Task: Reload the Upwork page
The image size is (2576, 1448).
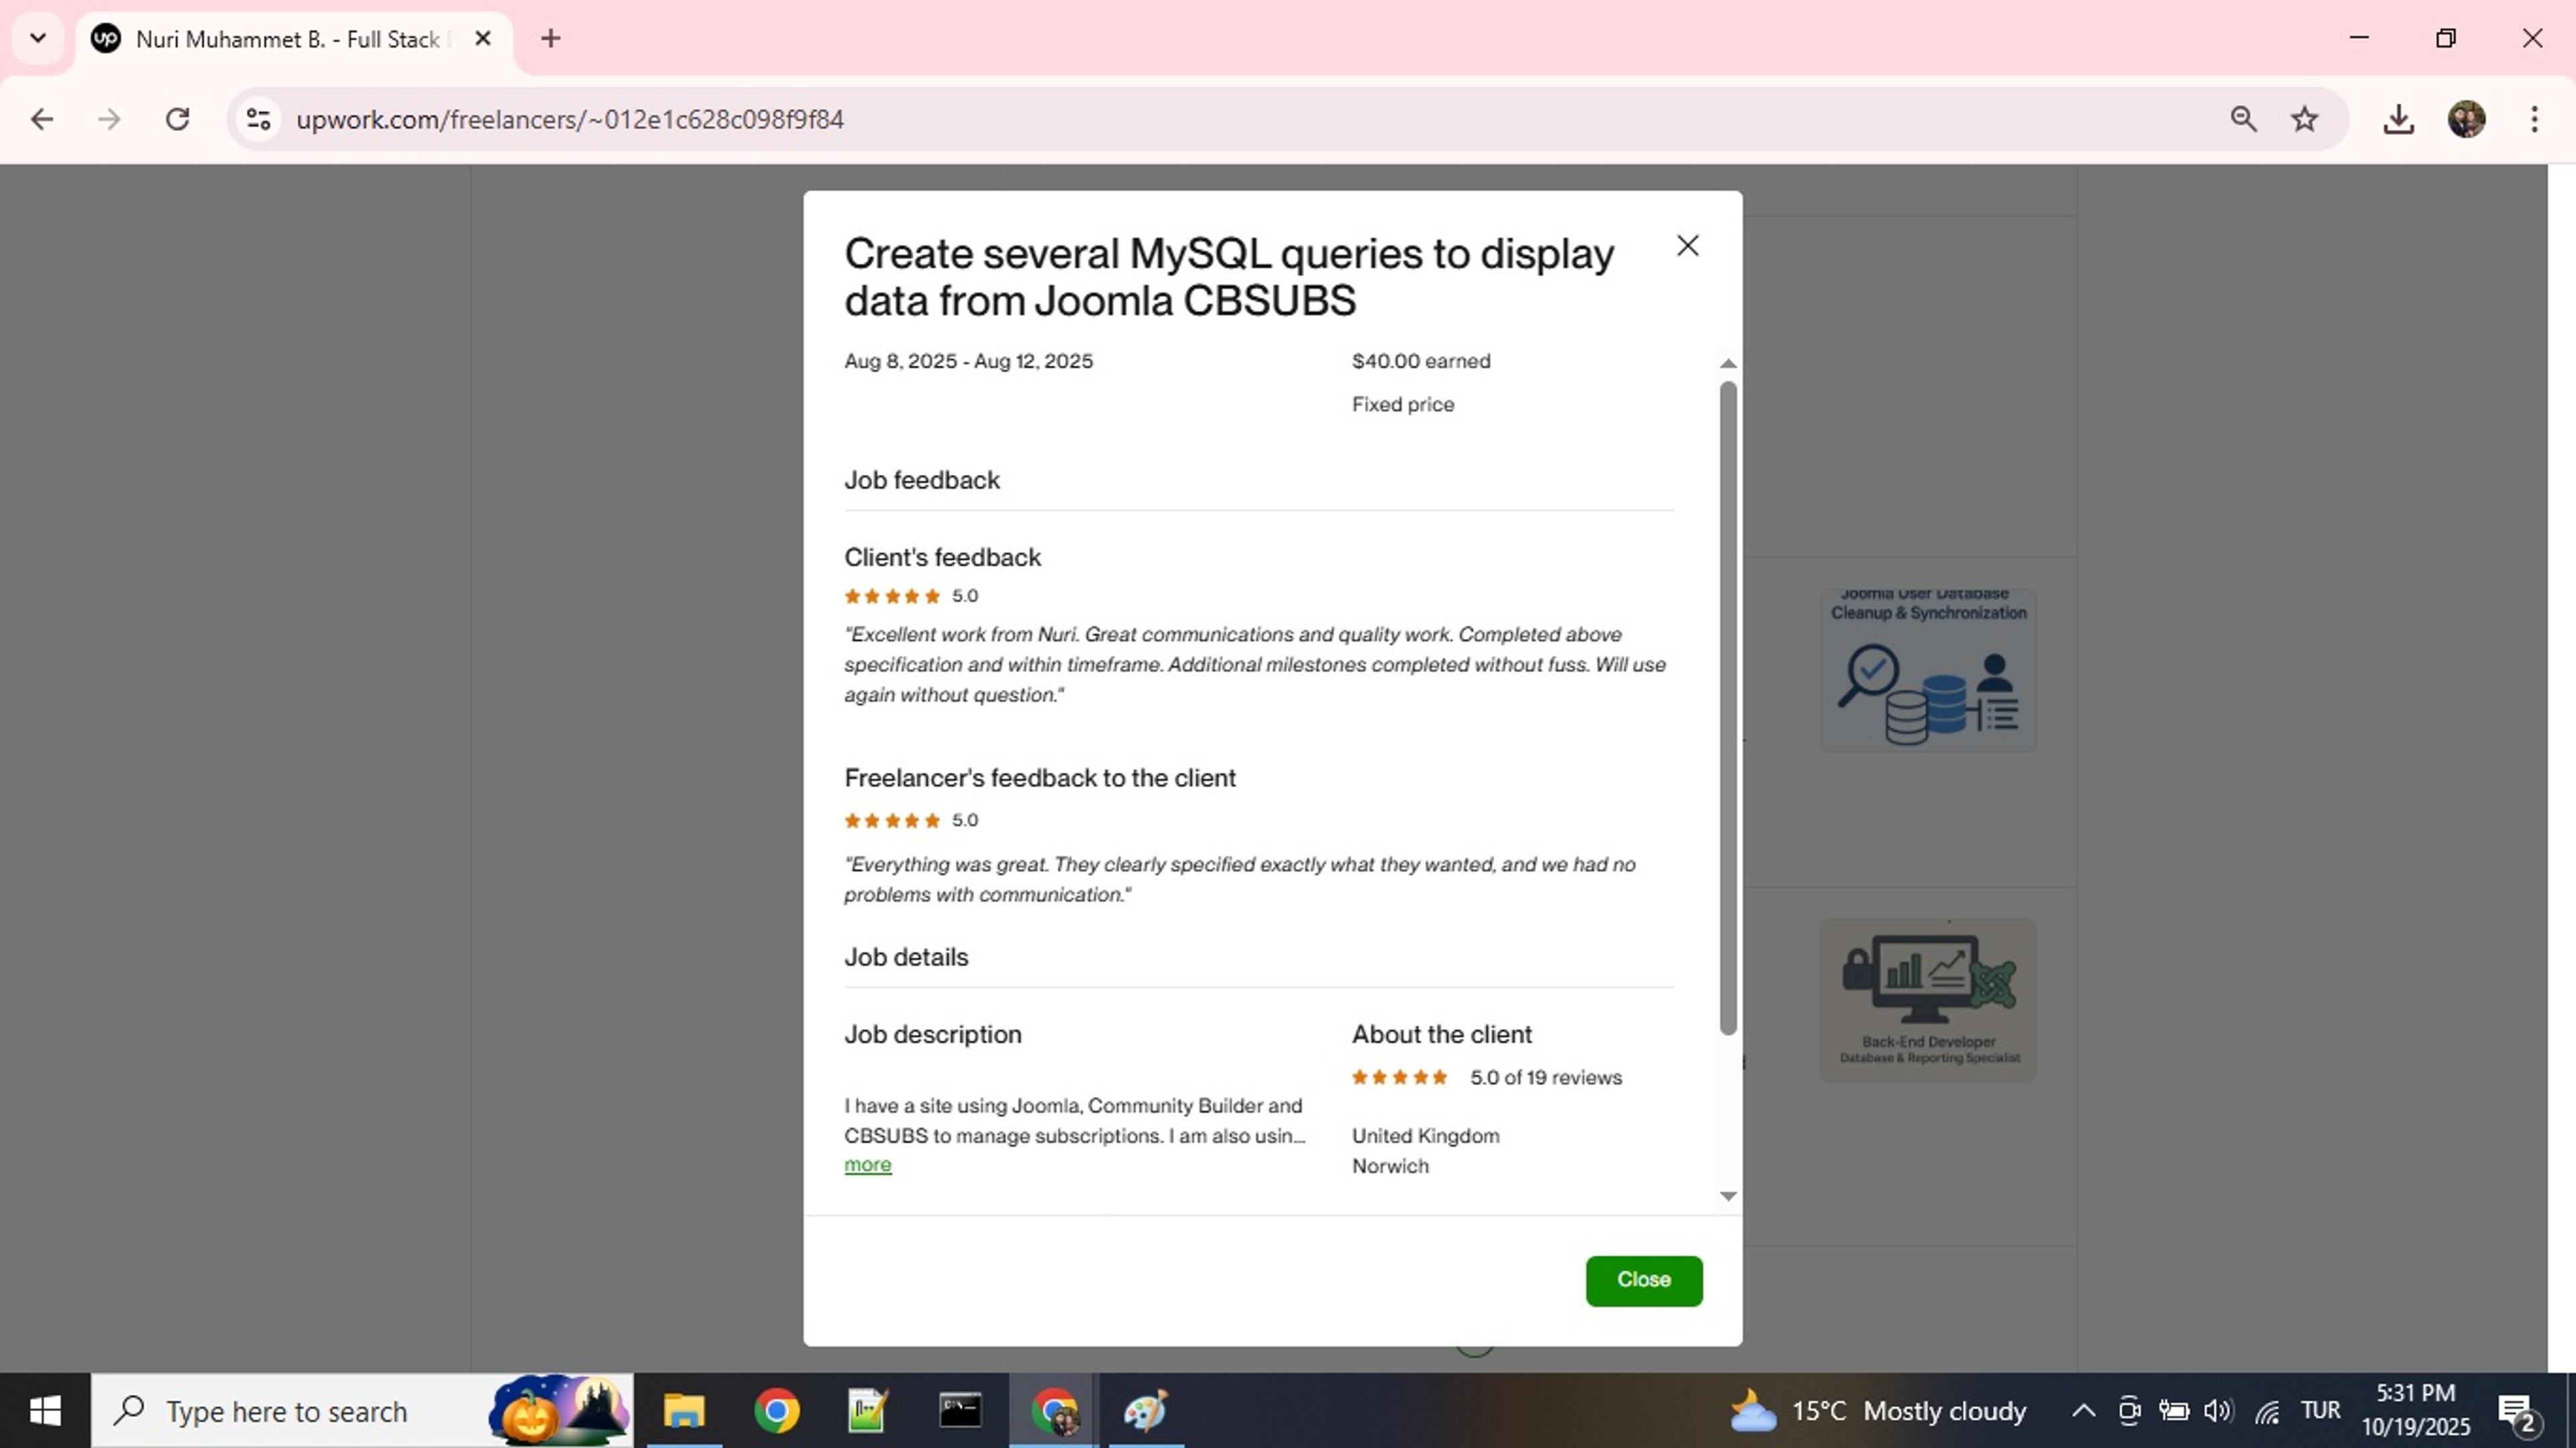Action: 178,120
